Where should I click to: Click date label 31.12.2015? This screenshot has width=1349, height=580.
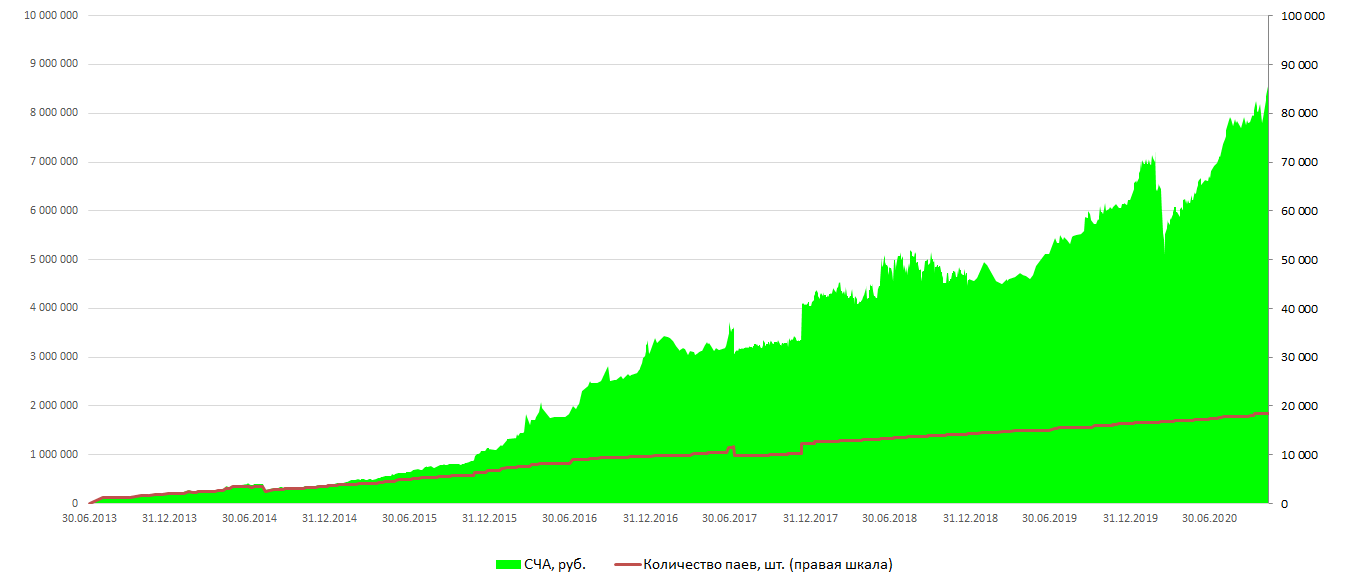pyautogui.click(x=489, y=519)
